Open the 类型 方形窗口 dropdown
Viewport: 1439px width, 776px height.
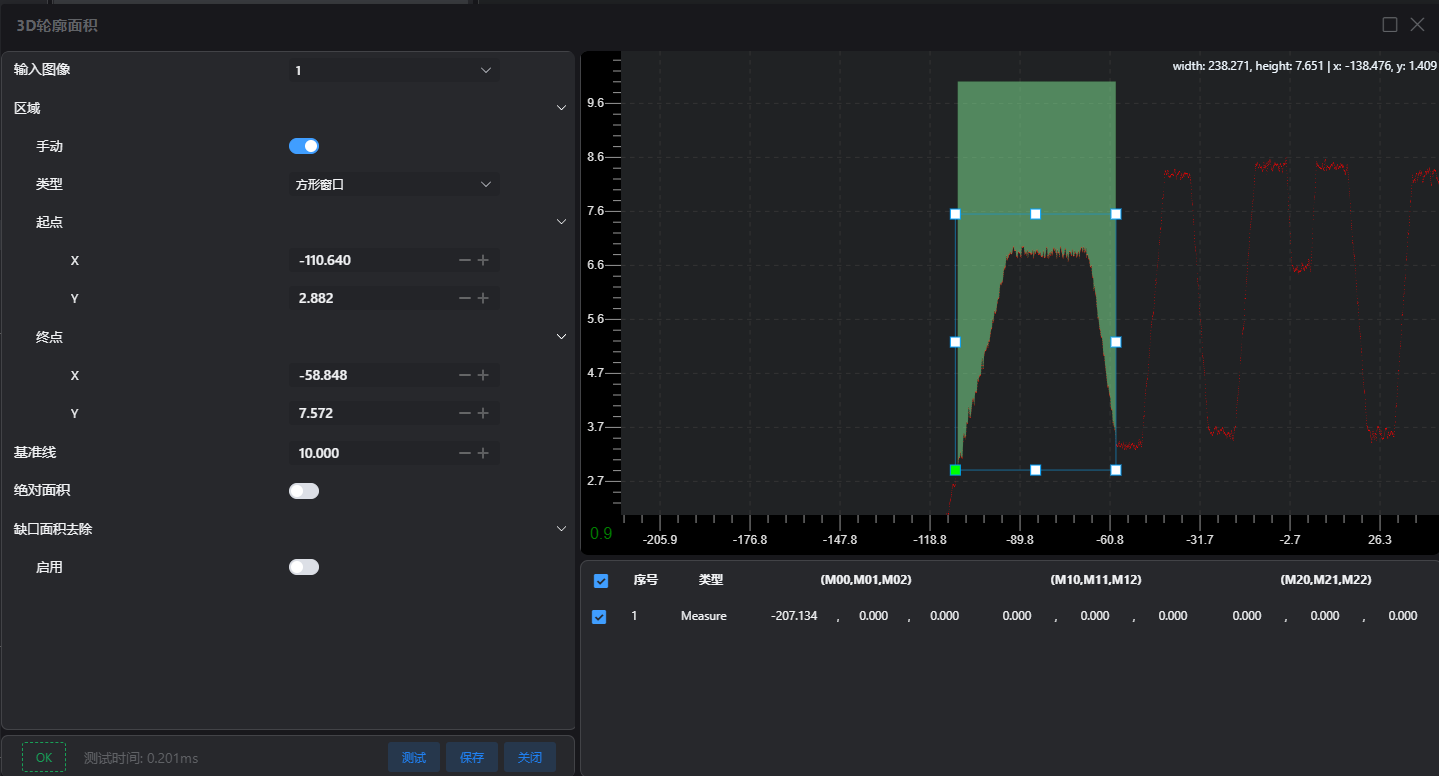tap(394, 184)
